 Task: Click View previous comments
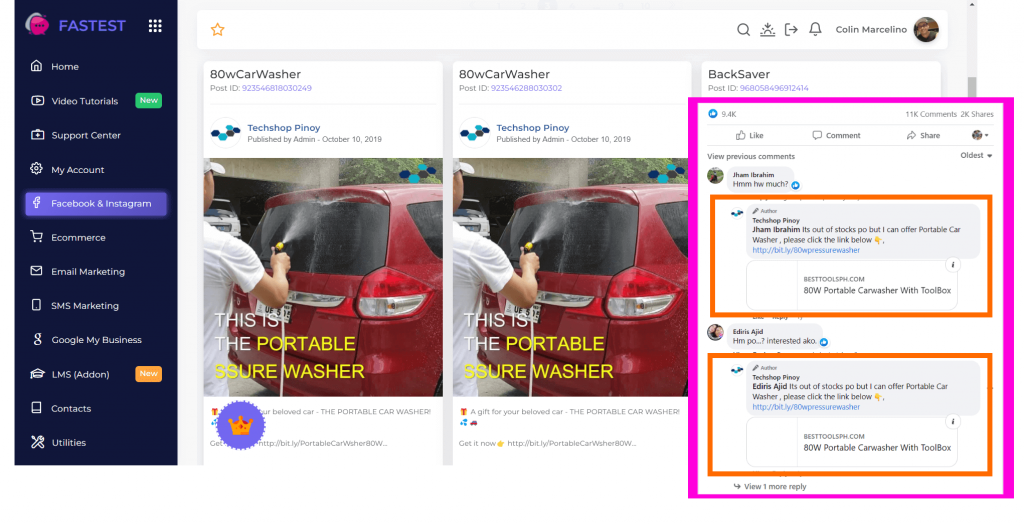751,156
